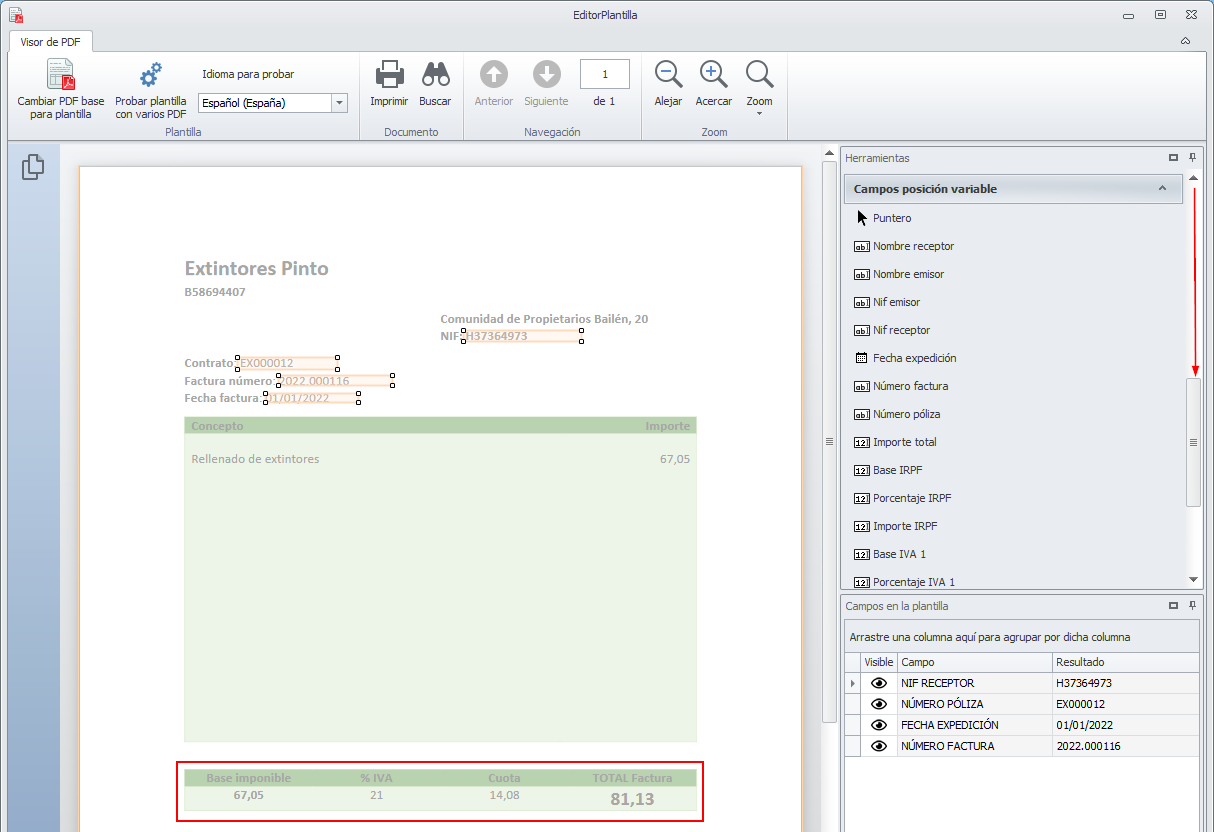This screenshot has width=1214, height=832.
Task: Select Fecha expedición field tool
Action: pyautogui.click(x=914, y=358)
